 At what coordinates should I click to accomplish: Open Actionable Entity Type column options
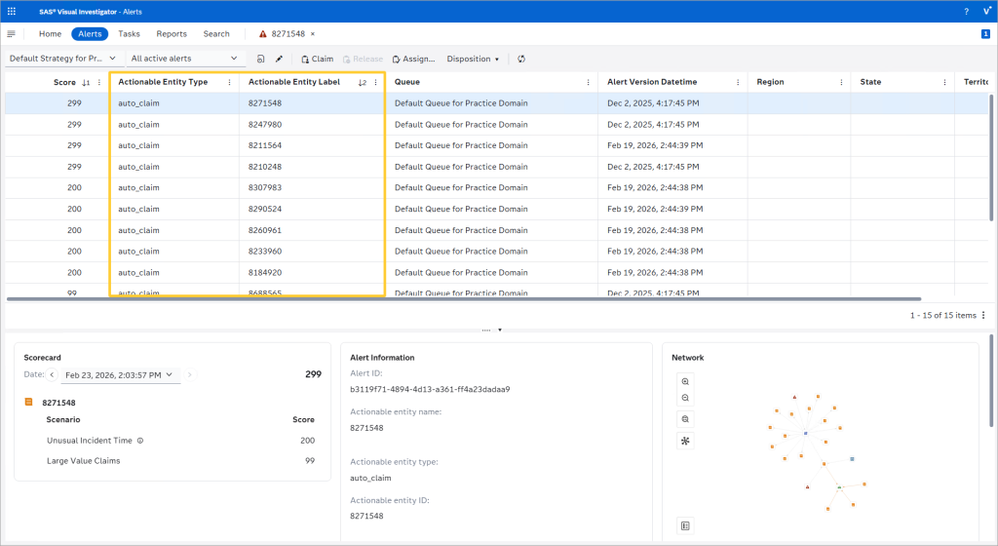pos(230,82)
